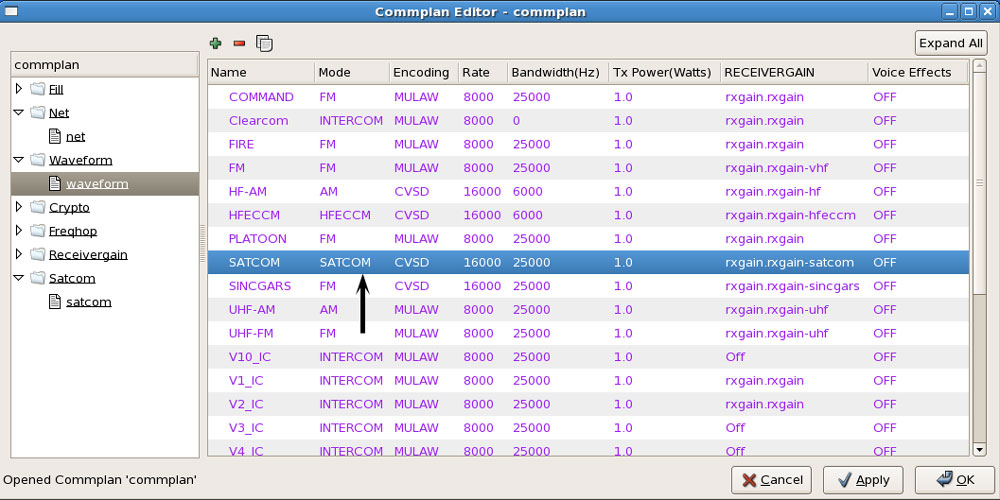Click the OK button

point(955,480)
